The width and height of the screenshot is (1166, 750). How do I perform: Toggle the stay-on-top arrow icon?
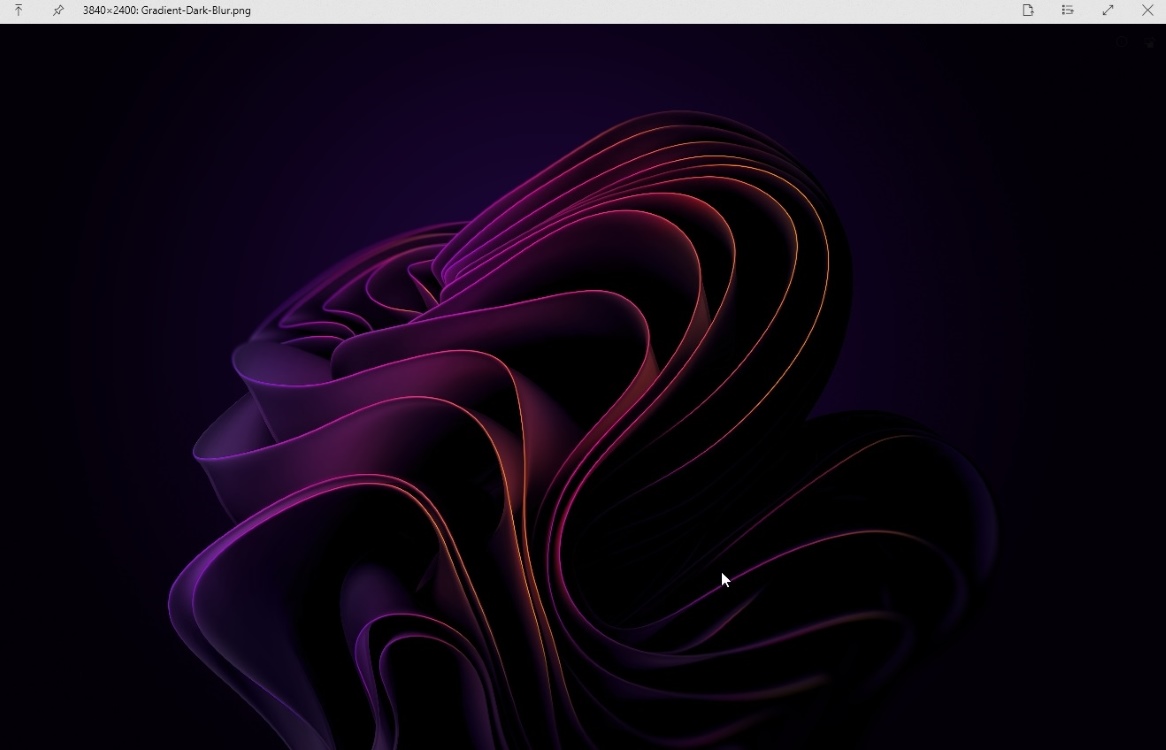coord(18,10)
